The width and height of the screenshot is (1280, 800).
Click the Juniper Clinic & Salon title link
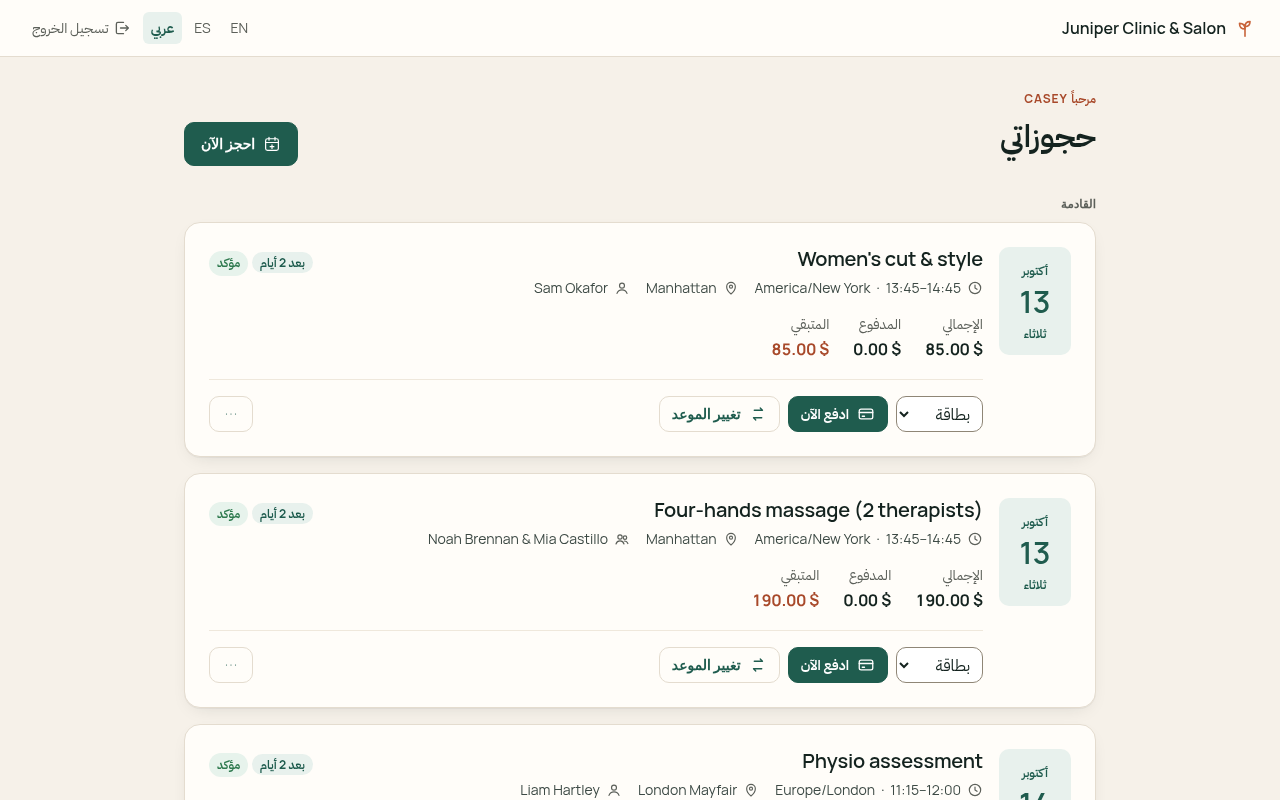[1144, 28]
